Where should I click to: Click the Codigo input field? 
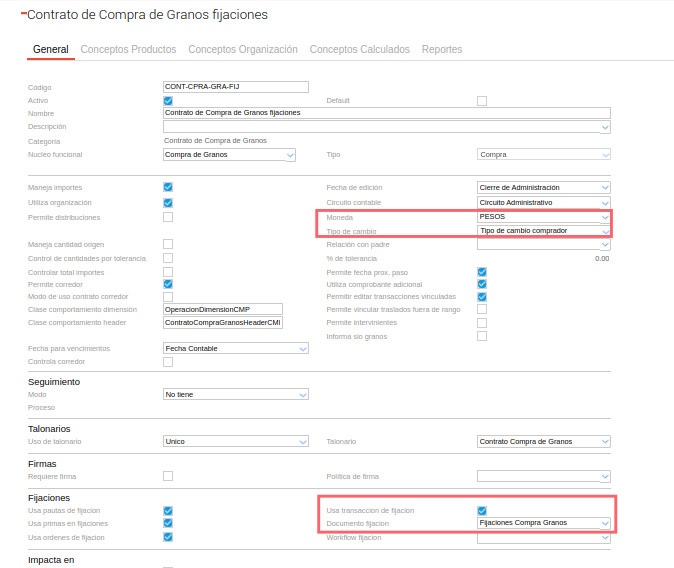235,87
